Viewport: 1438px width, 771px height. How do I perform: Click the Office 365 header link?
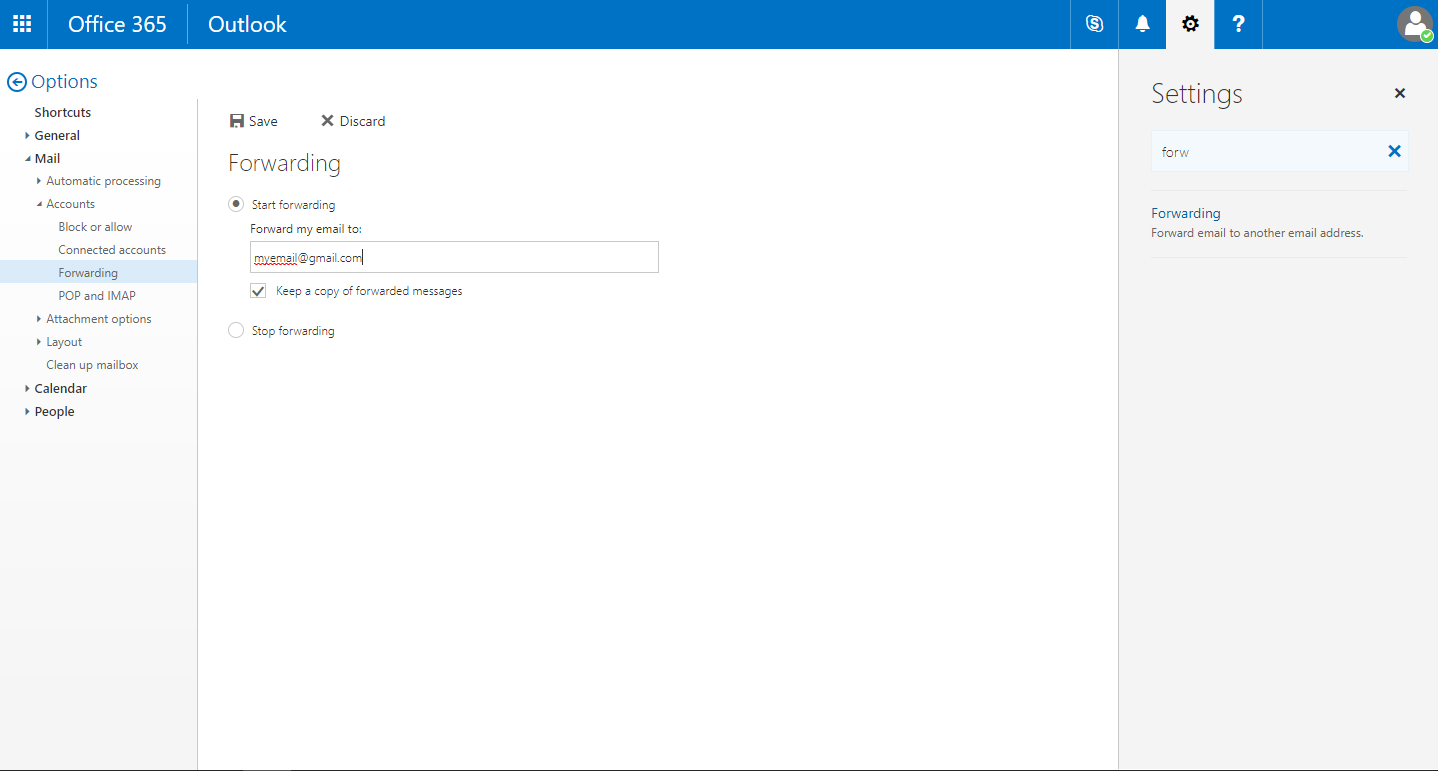coord(117,24)
